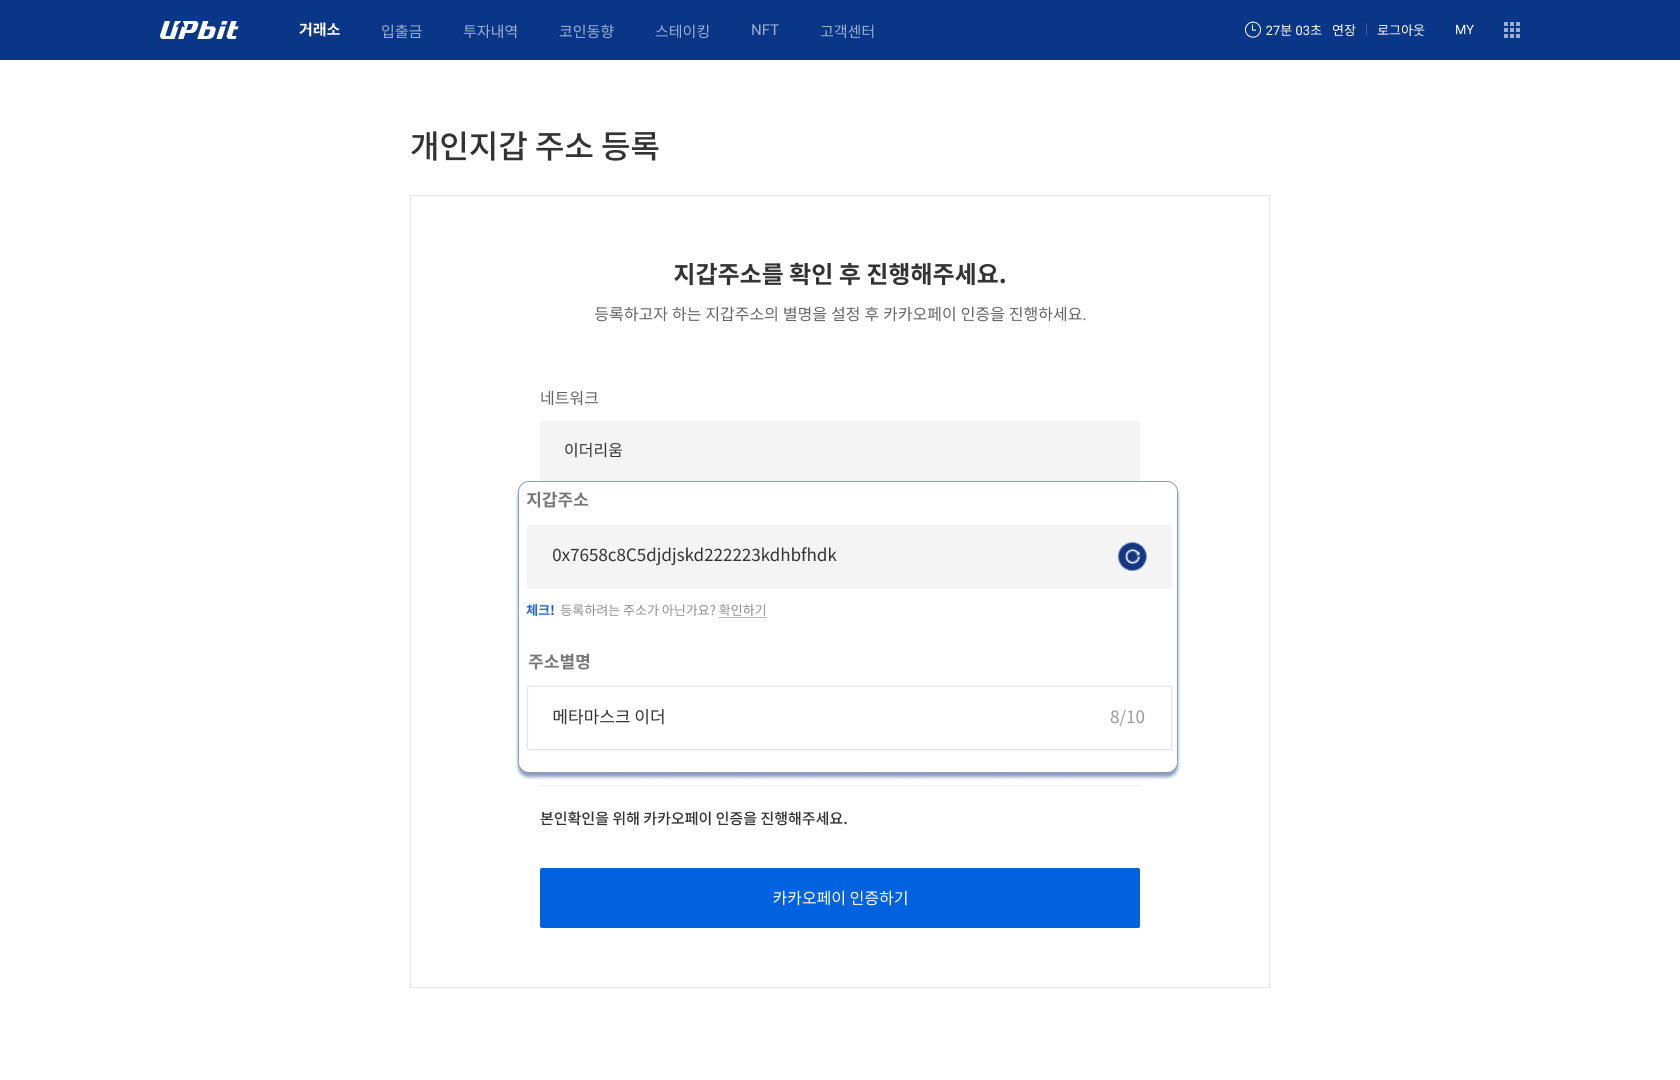
Task: Click the 주소별명 label
Action: coord(559,662)
